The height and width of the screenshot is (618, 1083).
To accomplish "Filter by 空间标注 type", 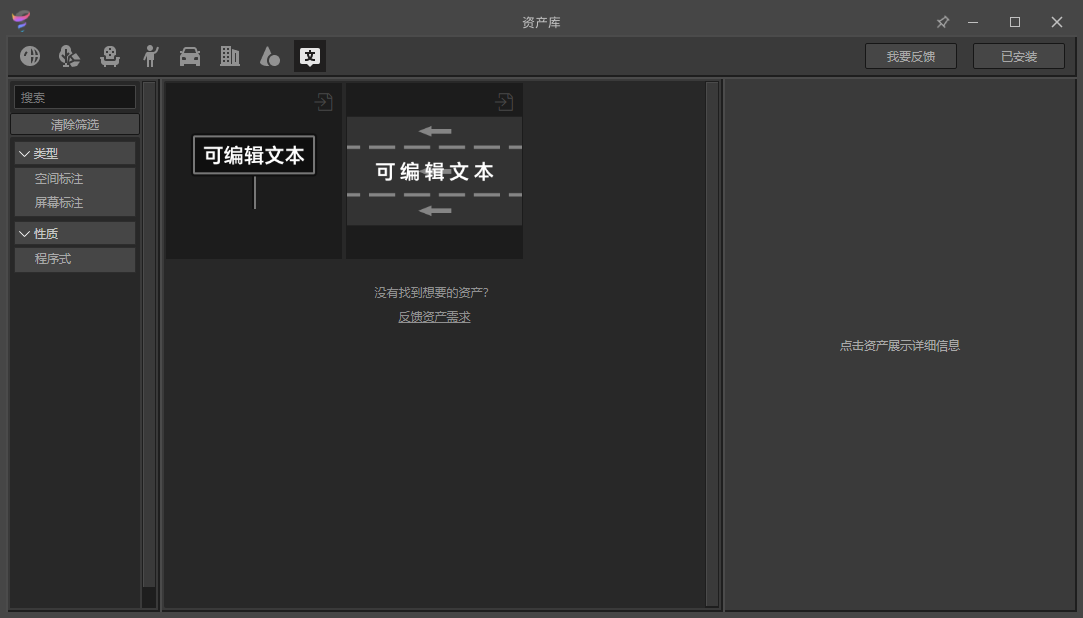I will pyautogui.click(x=60, y=179).
